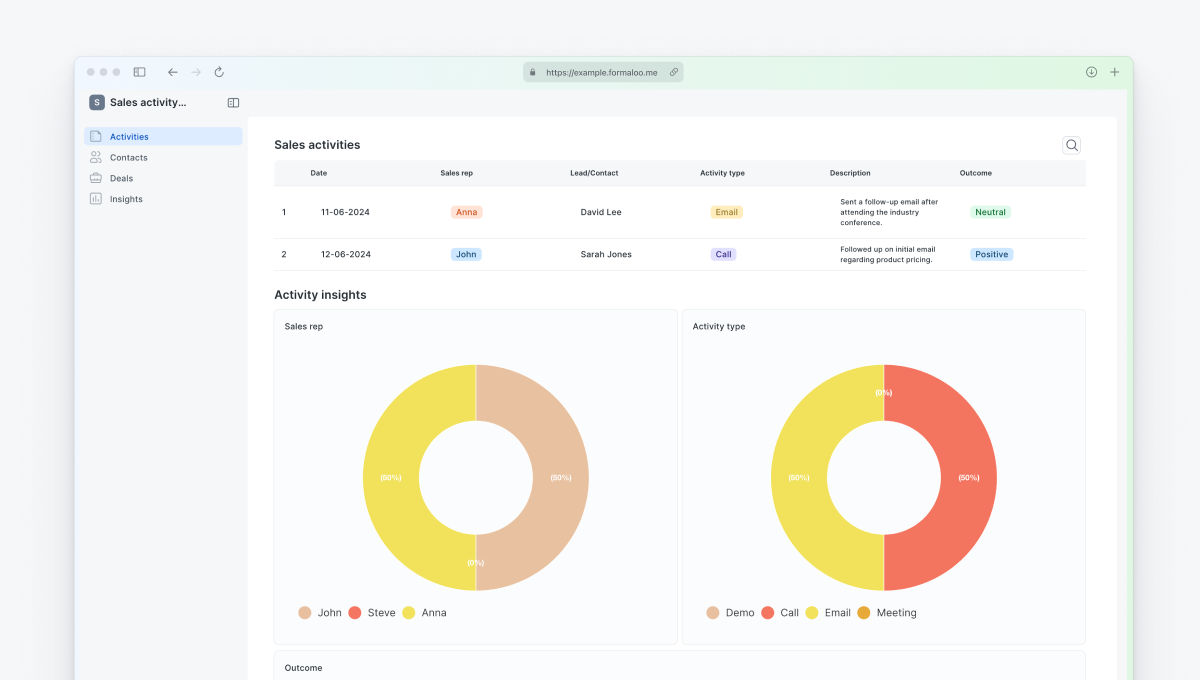The image size is (1200, 680).
Task: Toggle the Anna legend swatch
Action: pos(409,612)
